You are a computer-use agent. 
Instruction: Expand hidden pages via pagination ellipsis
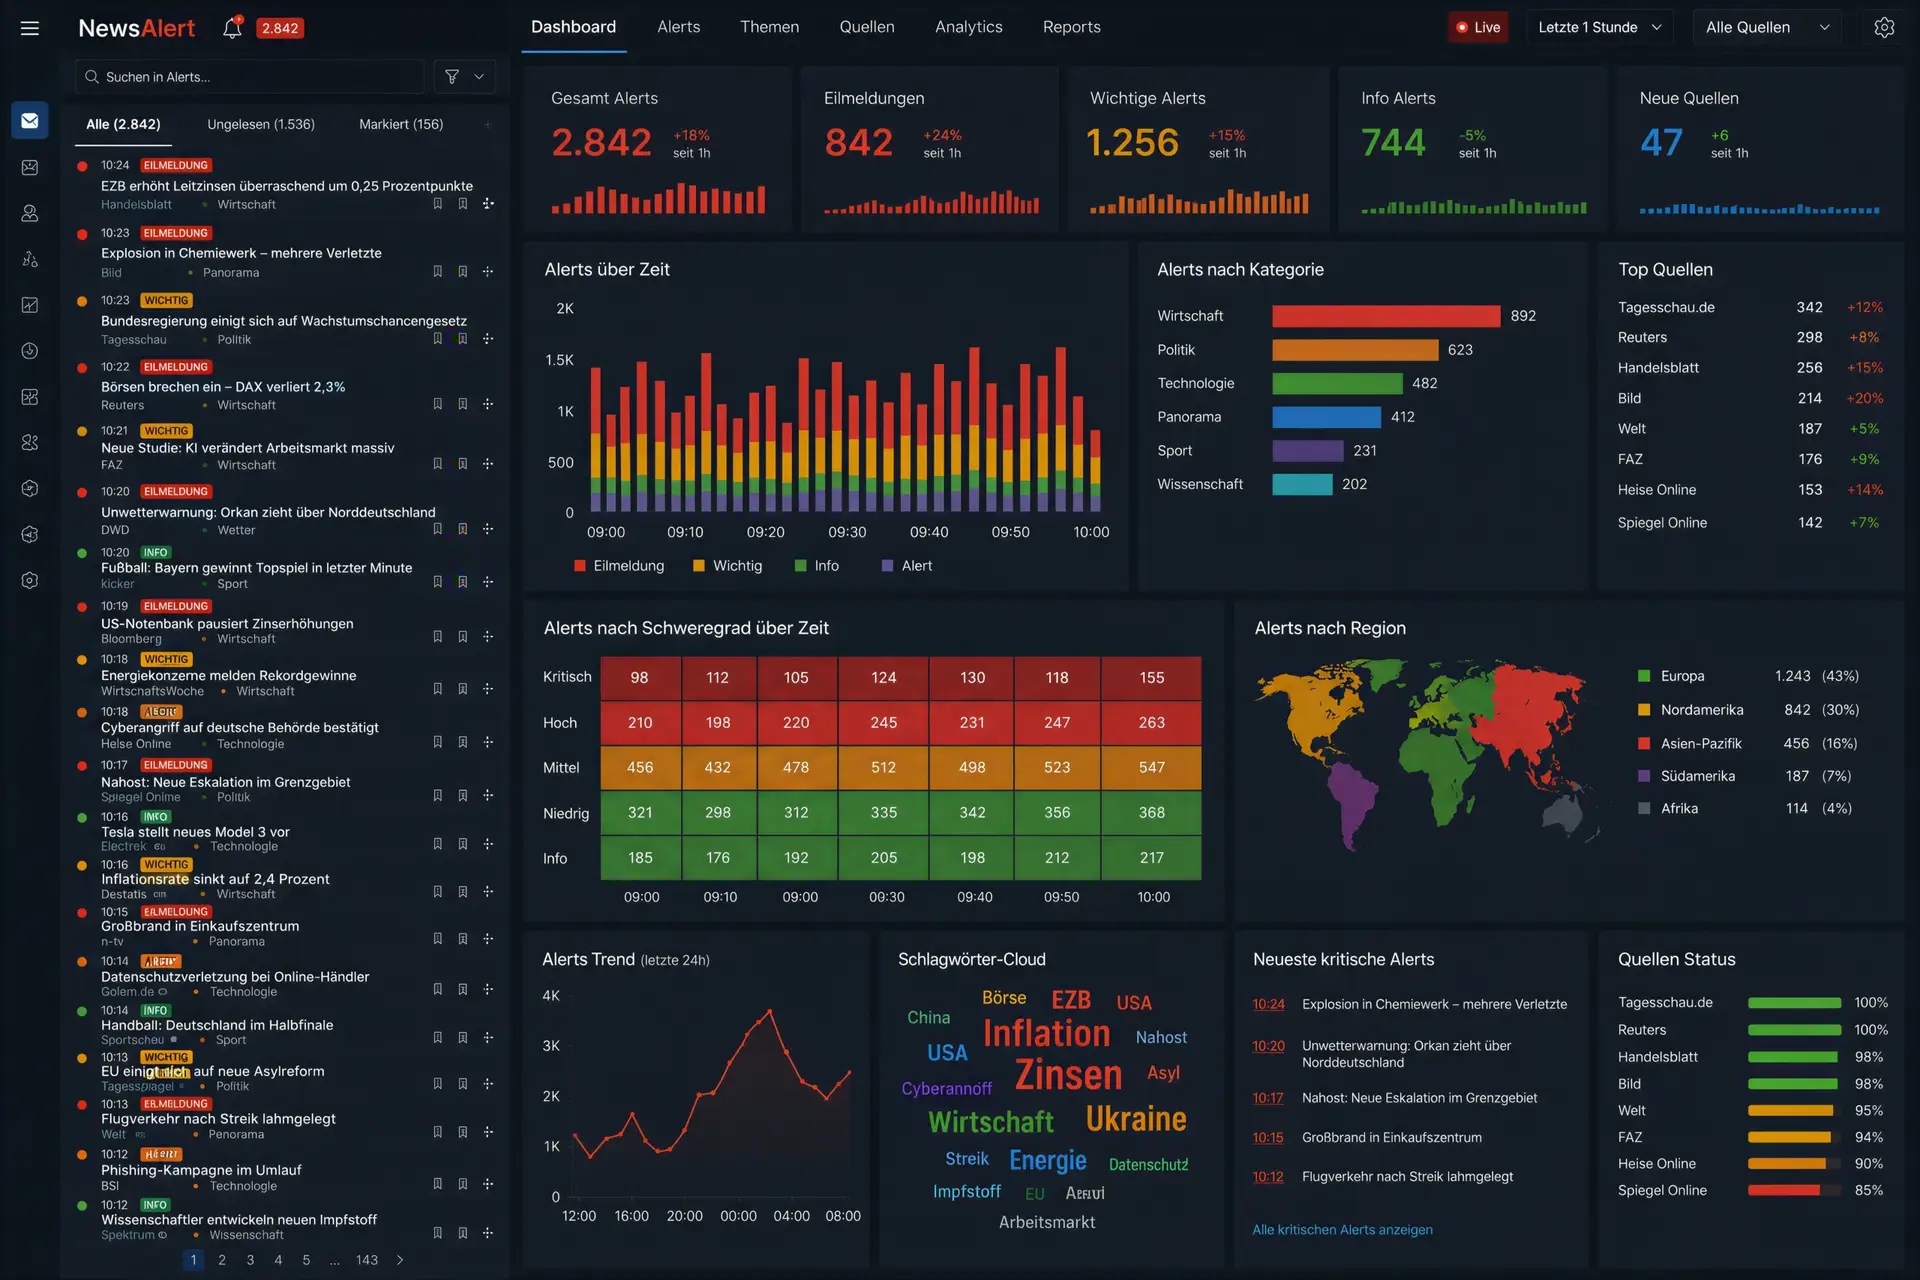pos(334,1260)
